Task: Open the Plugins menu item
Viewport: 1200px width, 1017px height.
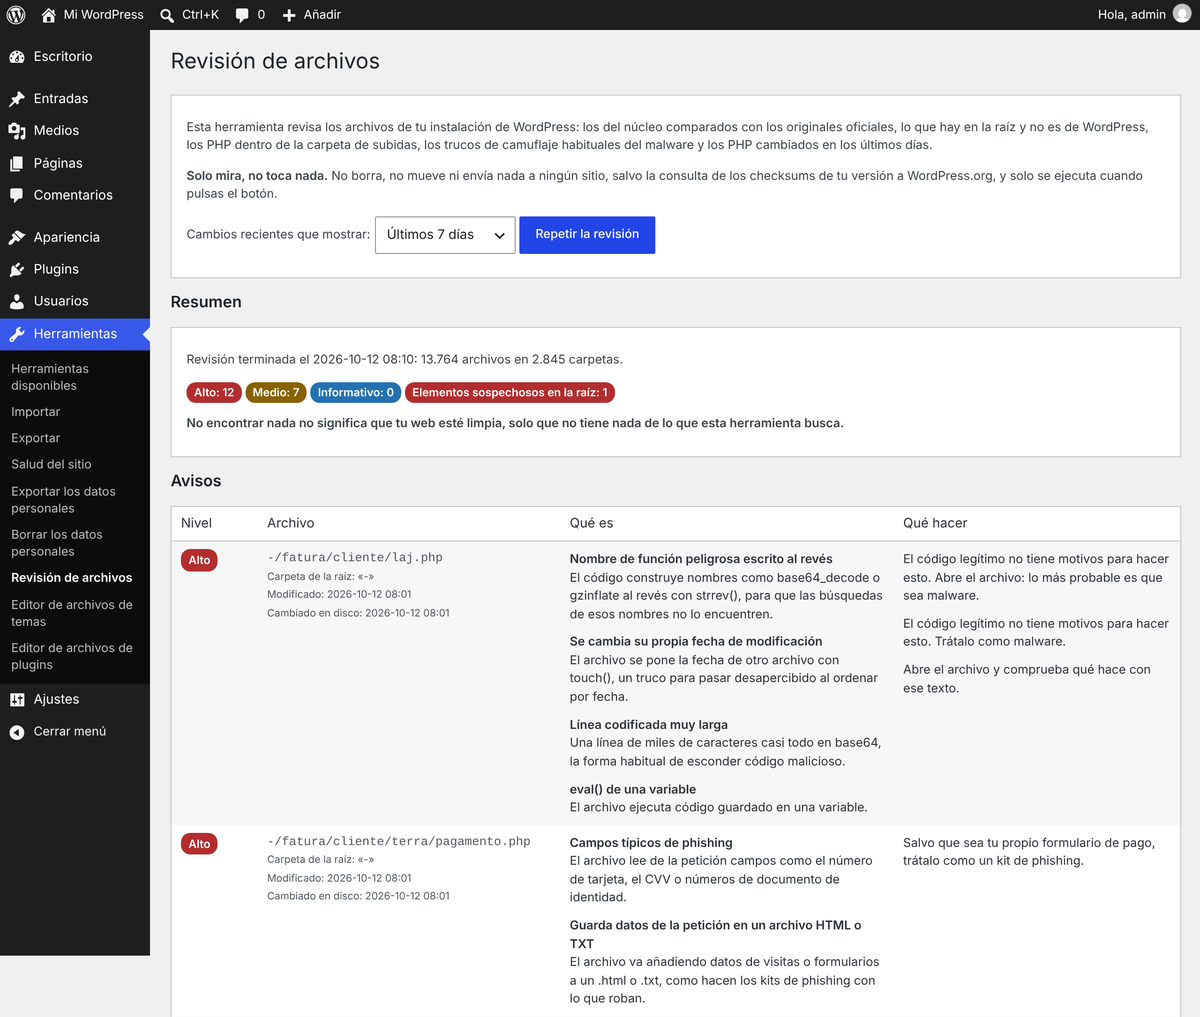Action: [x=75, y=270]
